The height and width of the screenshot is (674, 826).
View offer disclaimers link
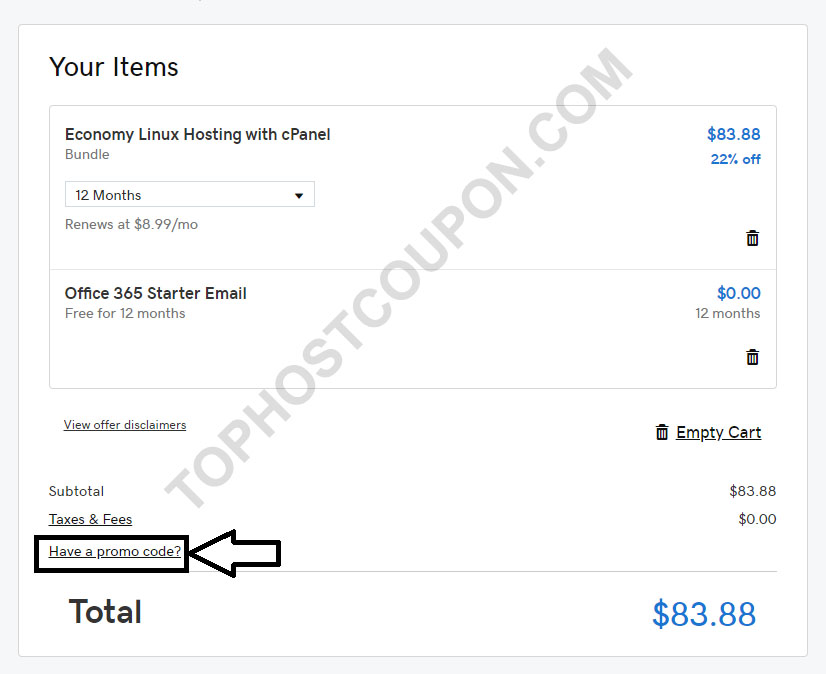[125, 425]
